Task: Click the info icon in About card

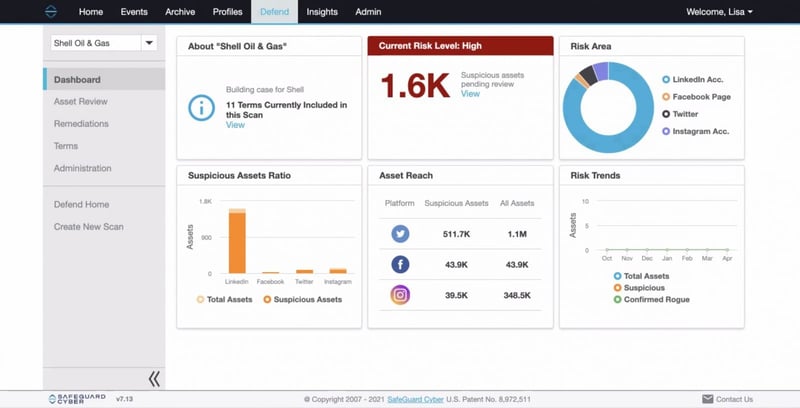Action: [202, 108]
